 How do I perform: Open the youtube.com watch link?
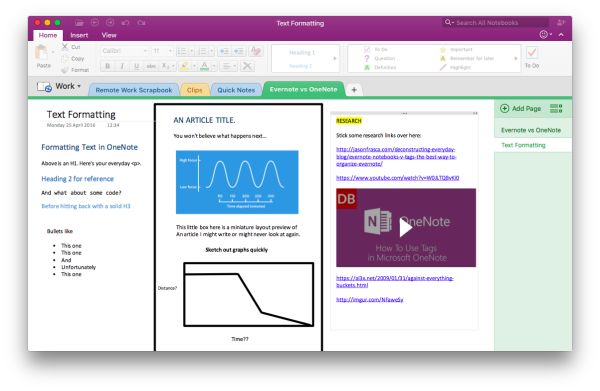(398, 178)
